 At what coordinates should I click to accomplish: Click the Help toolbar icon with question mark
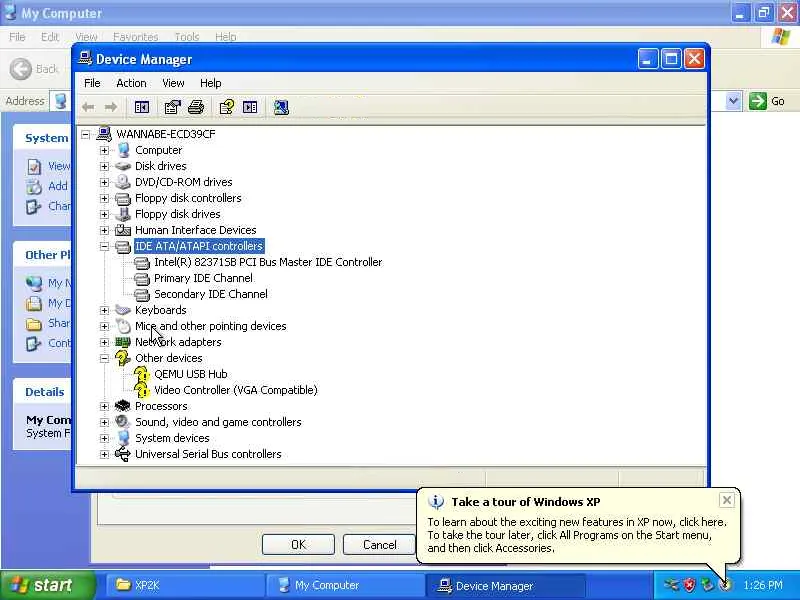click(227, 107)
